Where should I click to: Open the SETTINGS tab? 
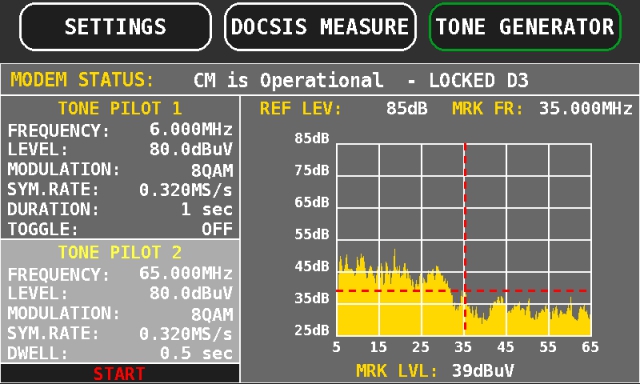pos(115,27)
